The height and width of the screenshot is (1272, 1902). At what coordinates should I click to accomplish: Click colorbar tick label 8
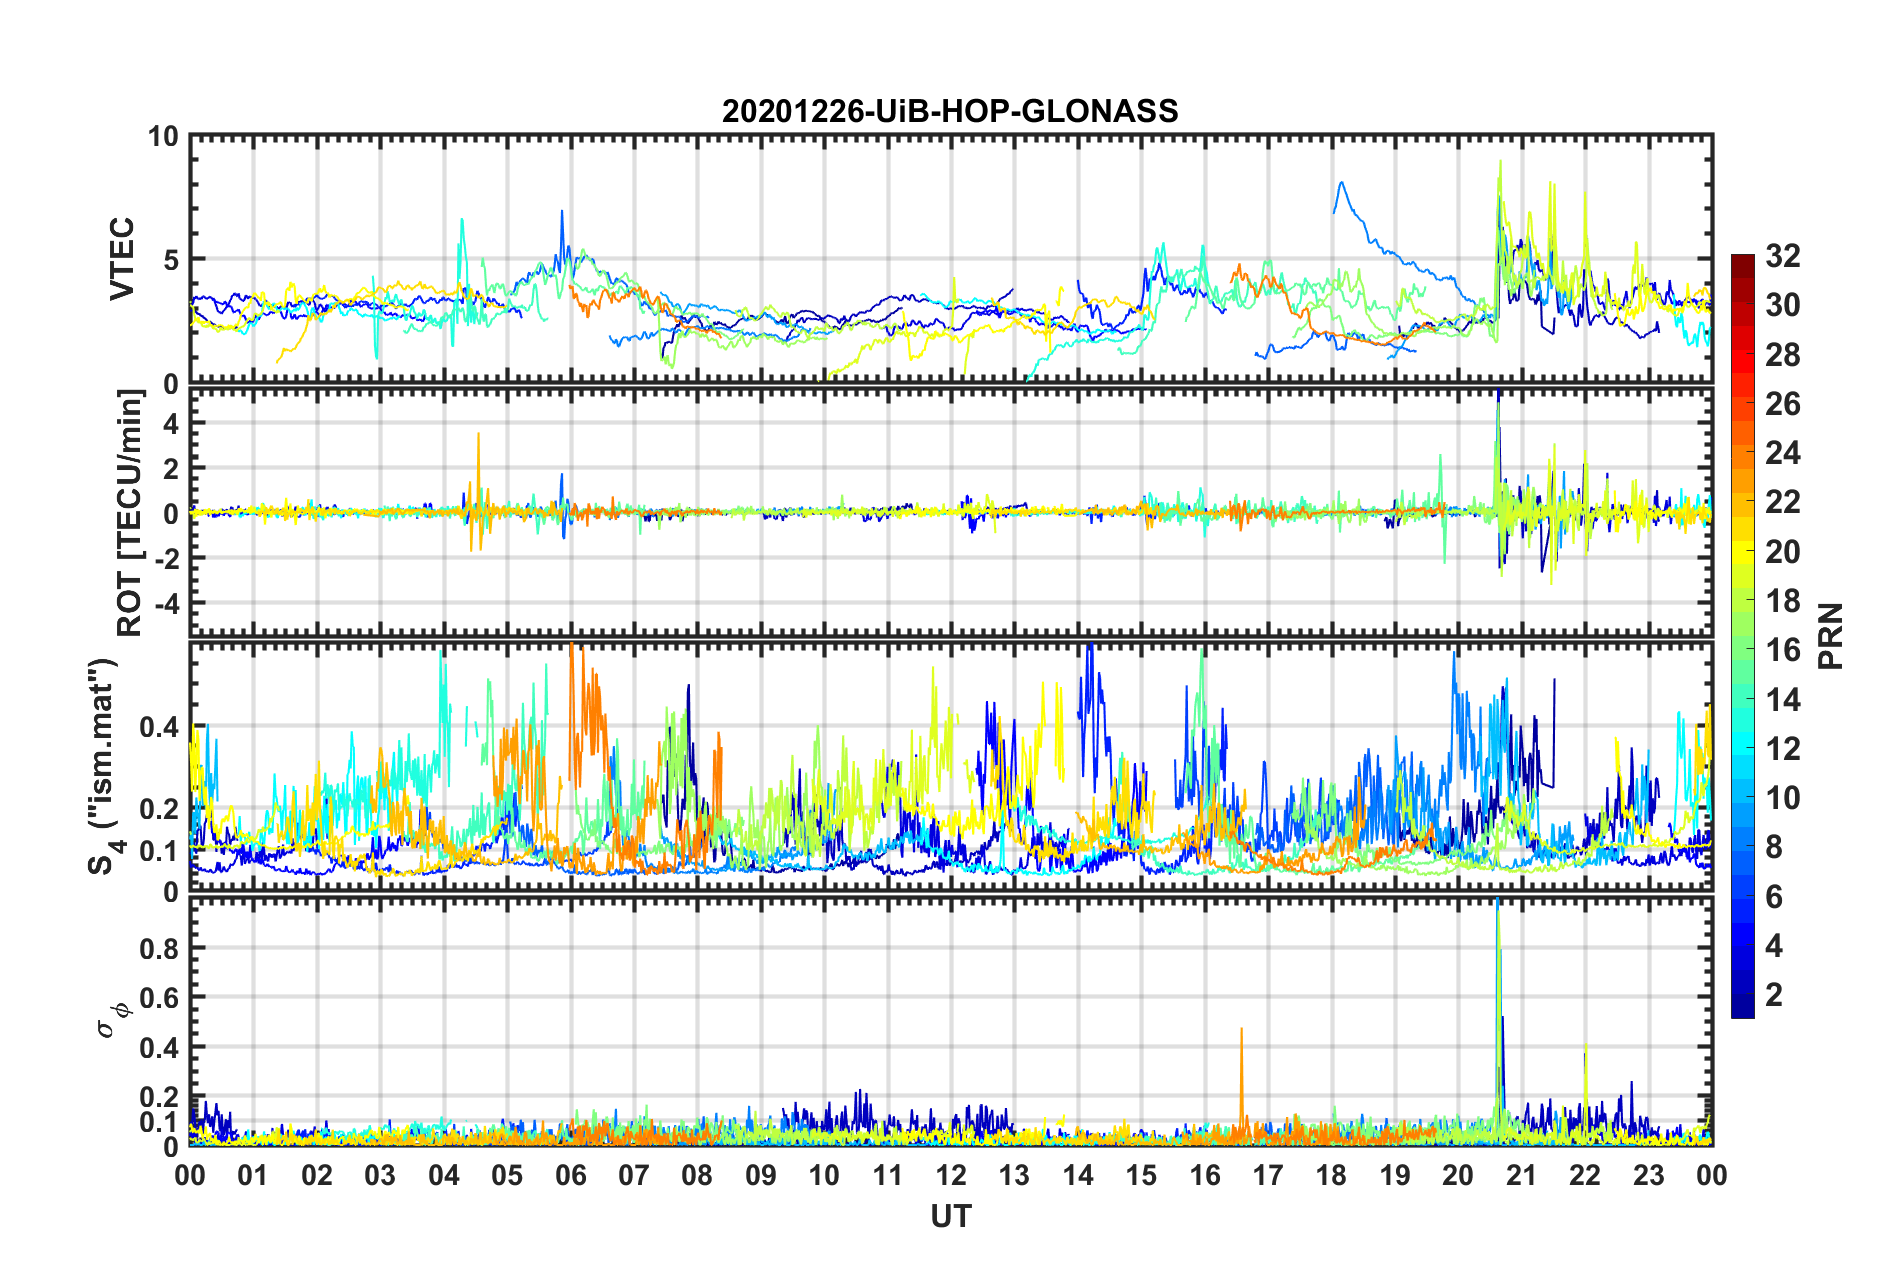click(1773, 847)
